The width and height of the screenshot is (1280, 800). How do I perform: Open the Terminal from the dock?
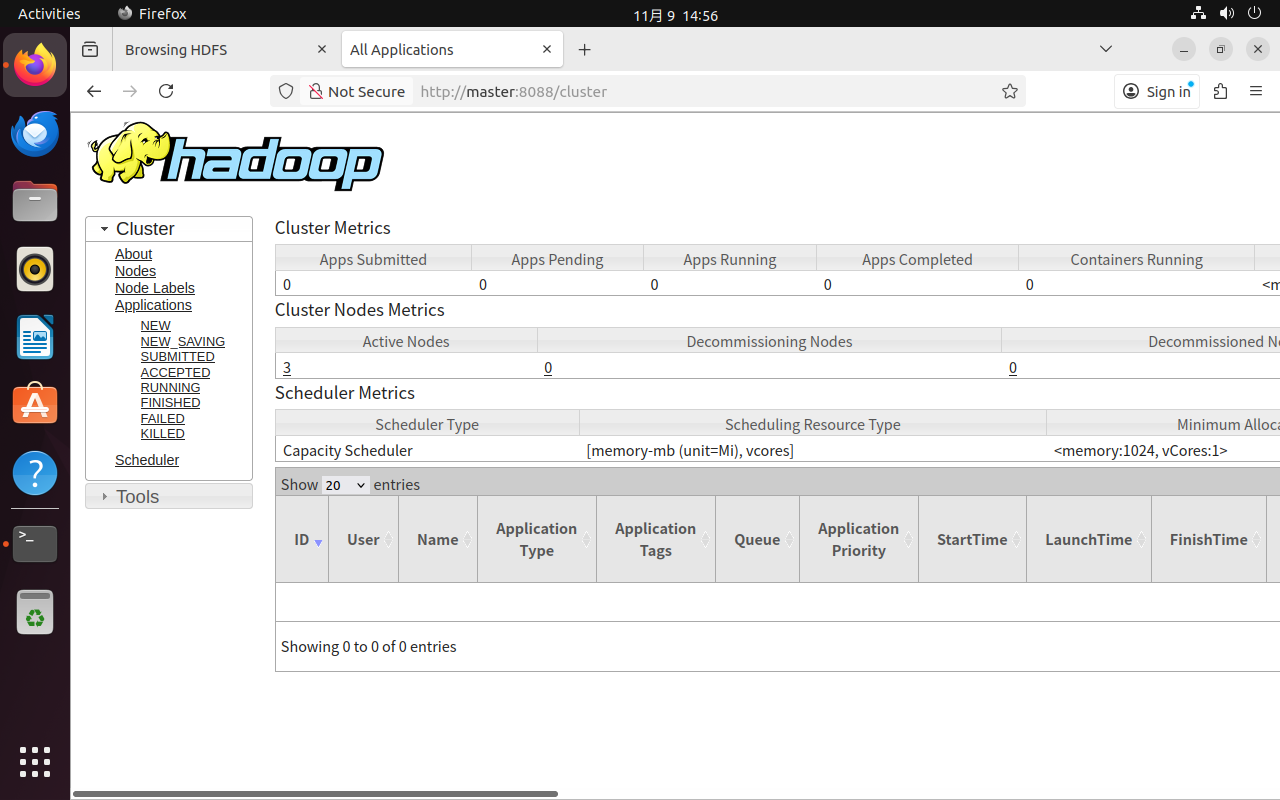[35, 543]
